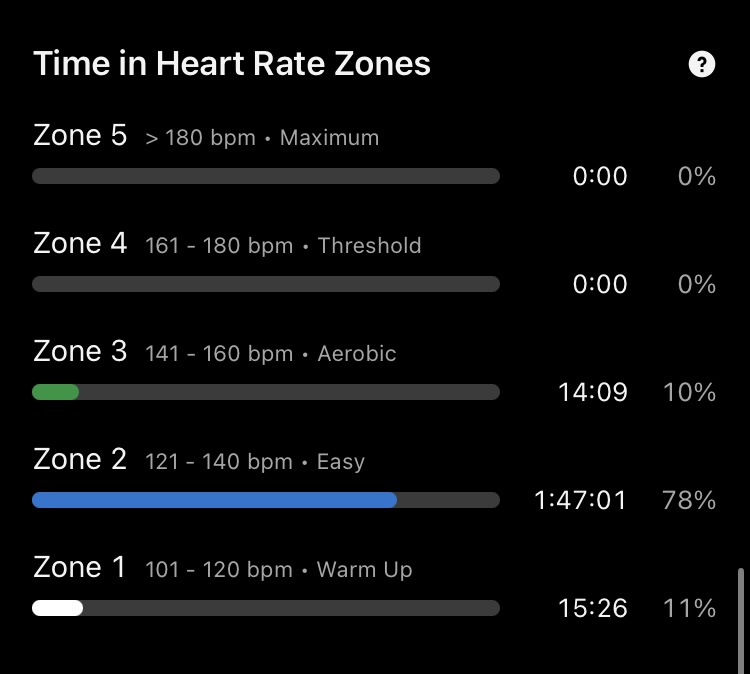The width and height of the screenshot is (750, 674).
Task: Tap the 1:47:01 duration for Zone 2
Action: coord(580,501)
